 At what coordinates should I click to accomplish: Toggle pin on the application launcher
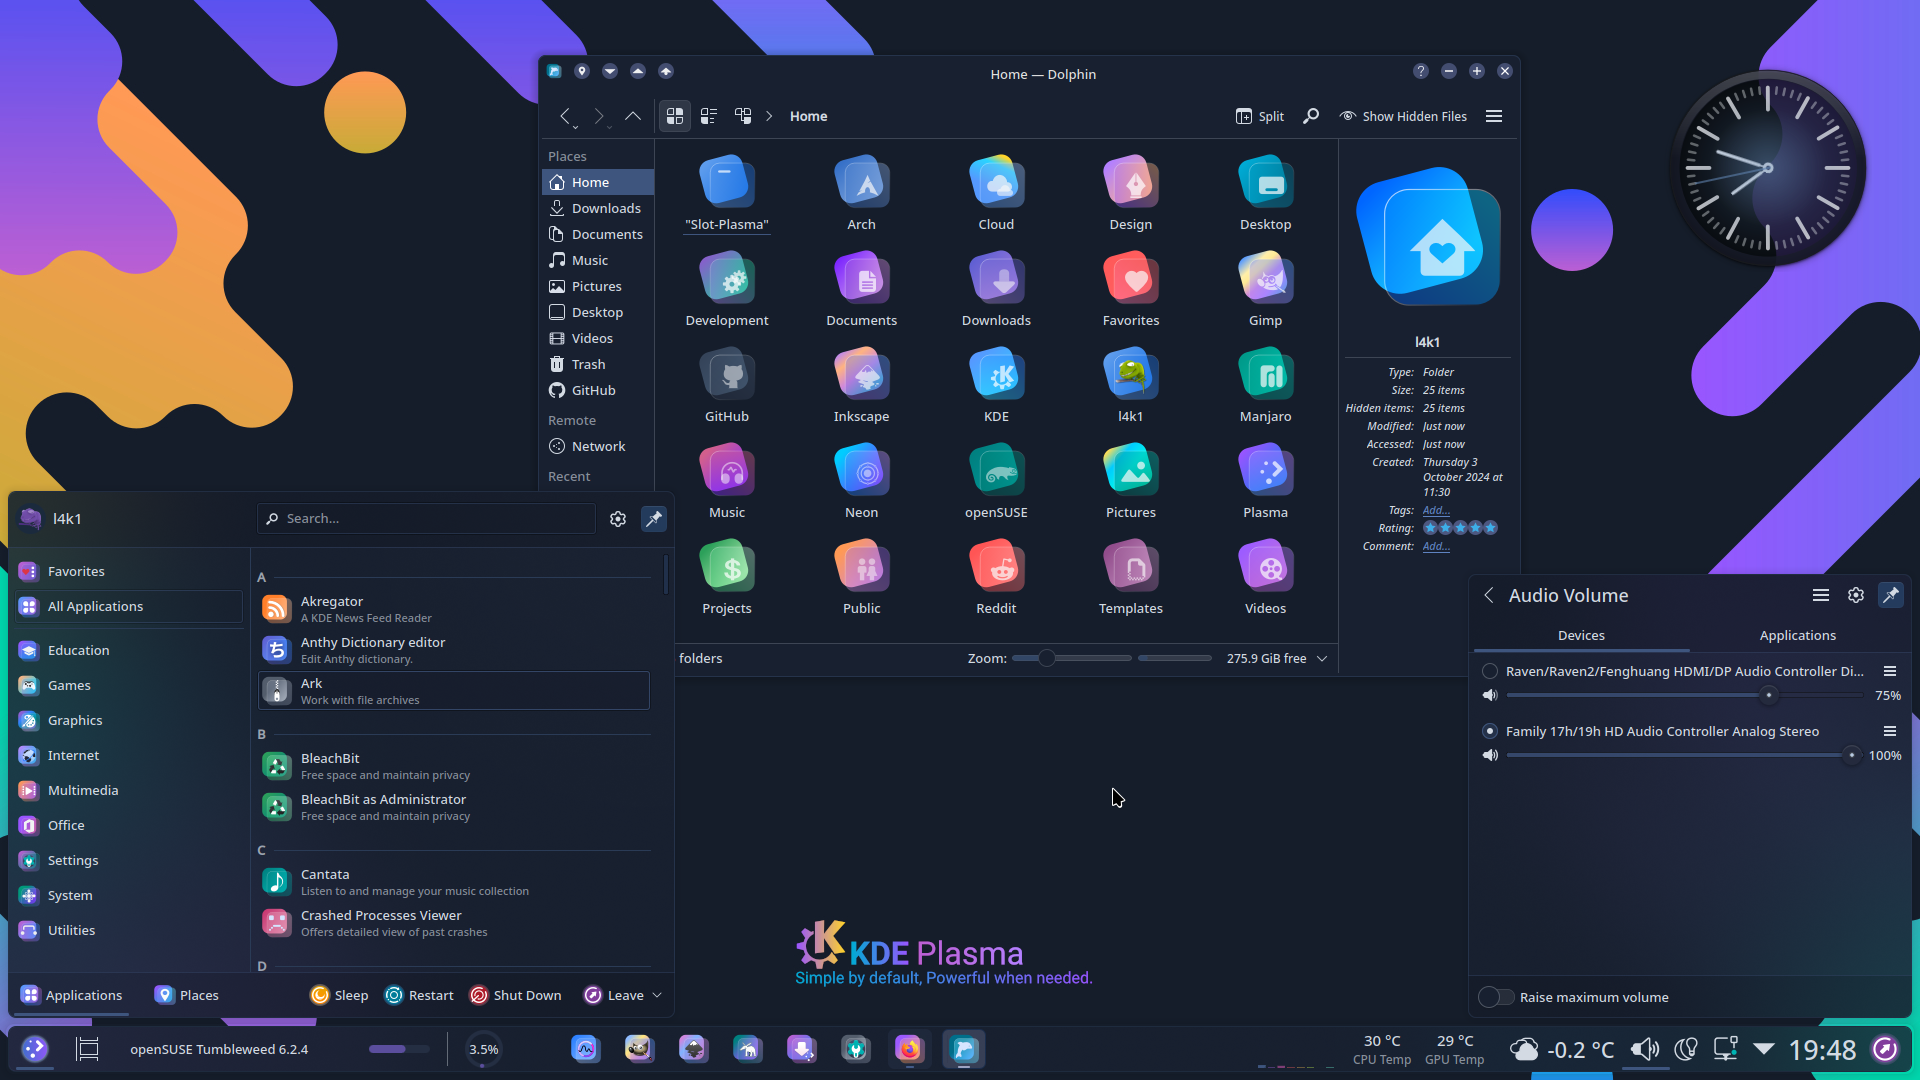click(x=654, y=518)
